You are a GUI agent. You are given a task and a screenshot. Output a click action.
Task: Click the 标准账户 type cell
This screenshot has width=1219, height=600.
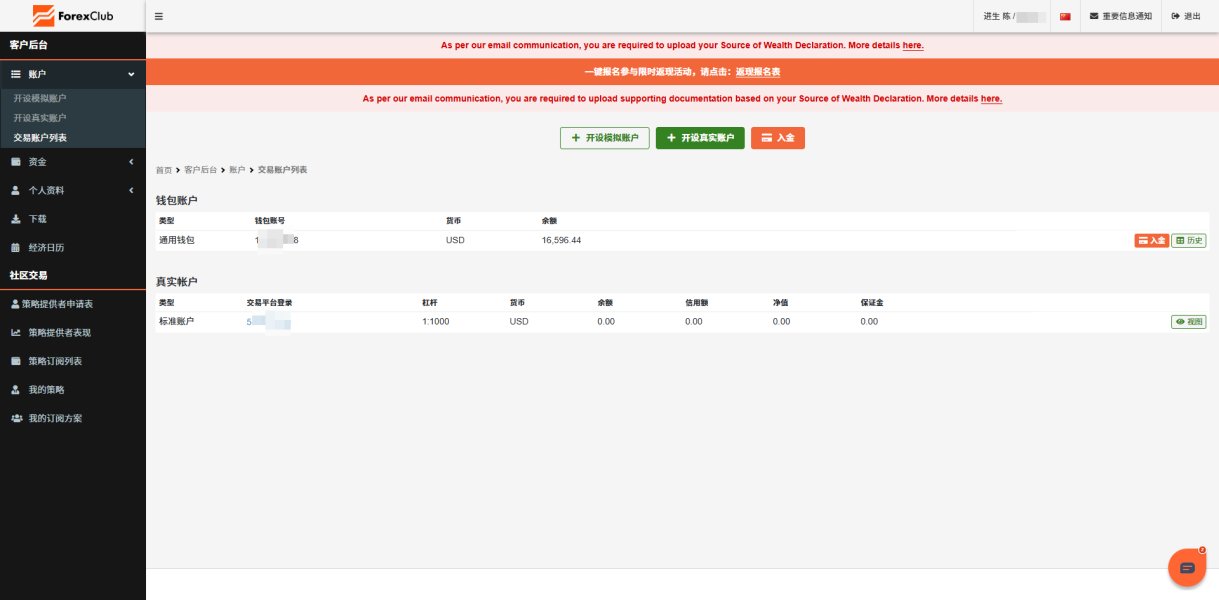(176, 322)
